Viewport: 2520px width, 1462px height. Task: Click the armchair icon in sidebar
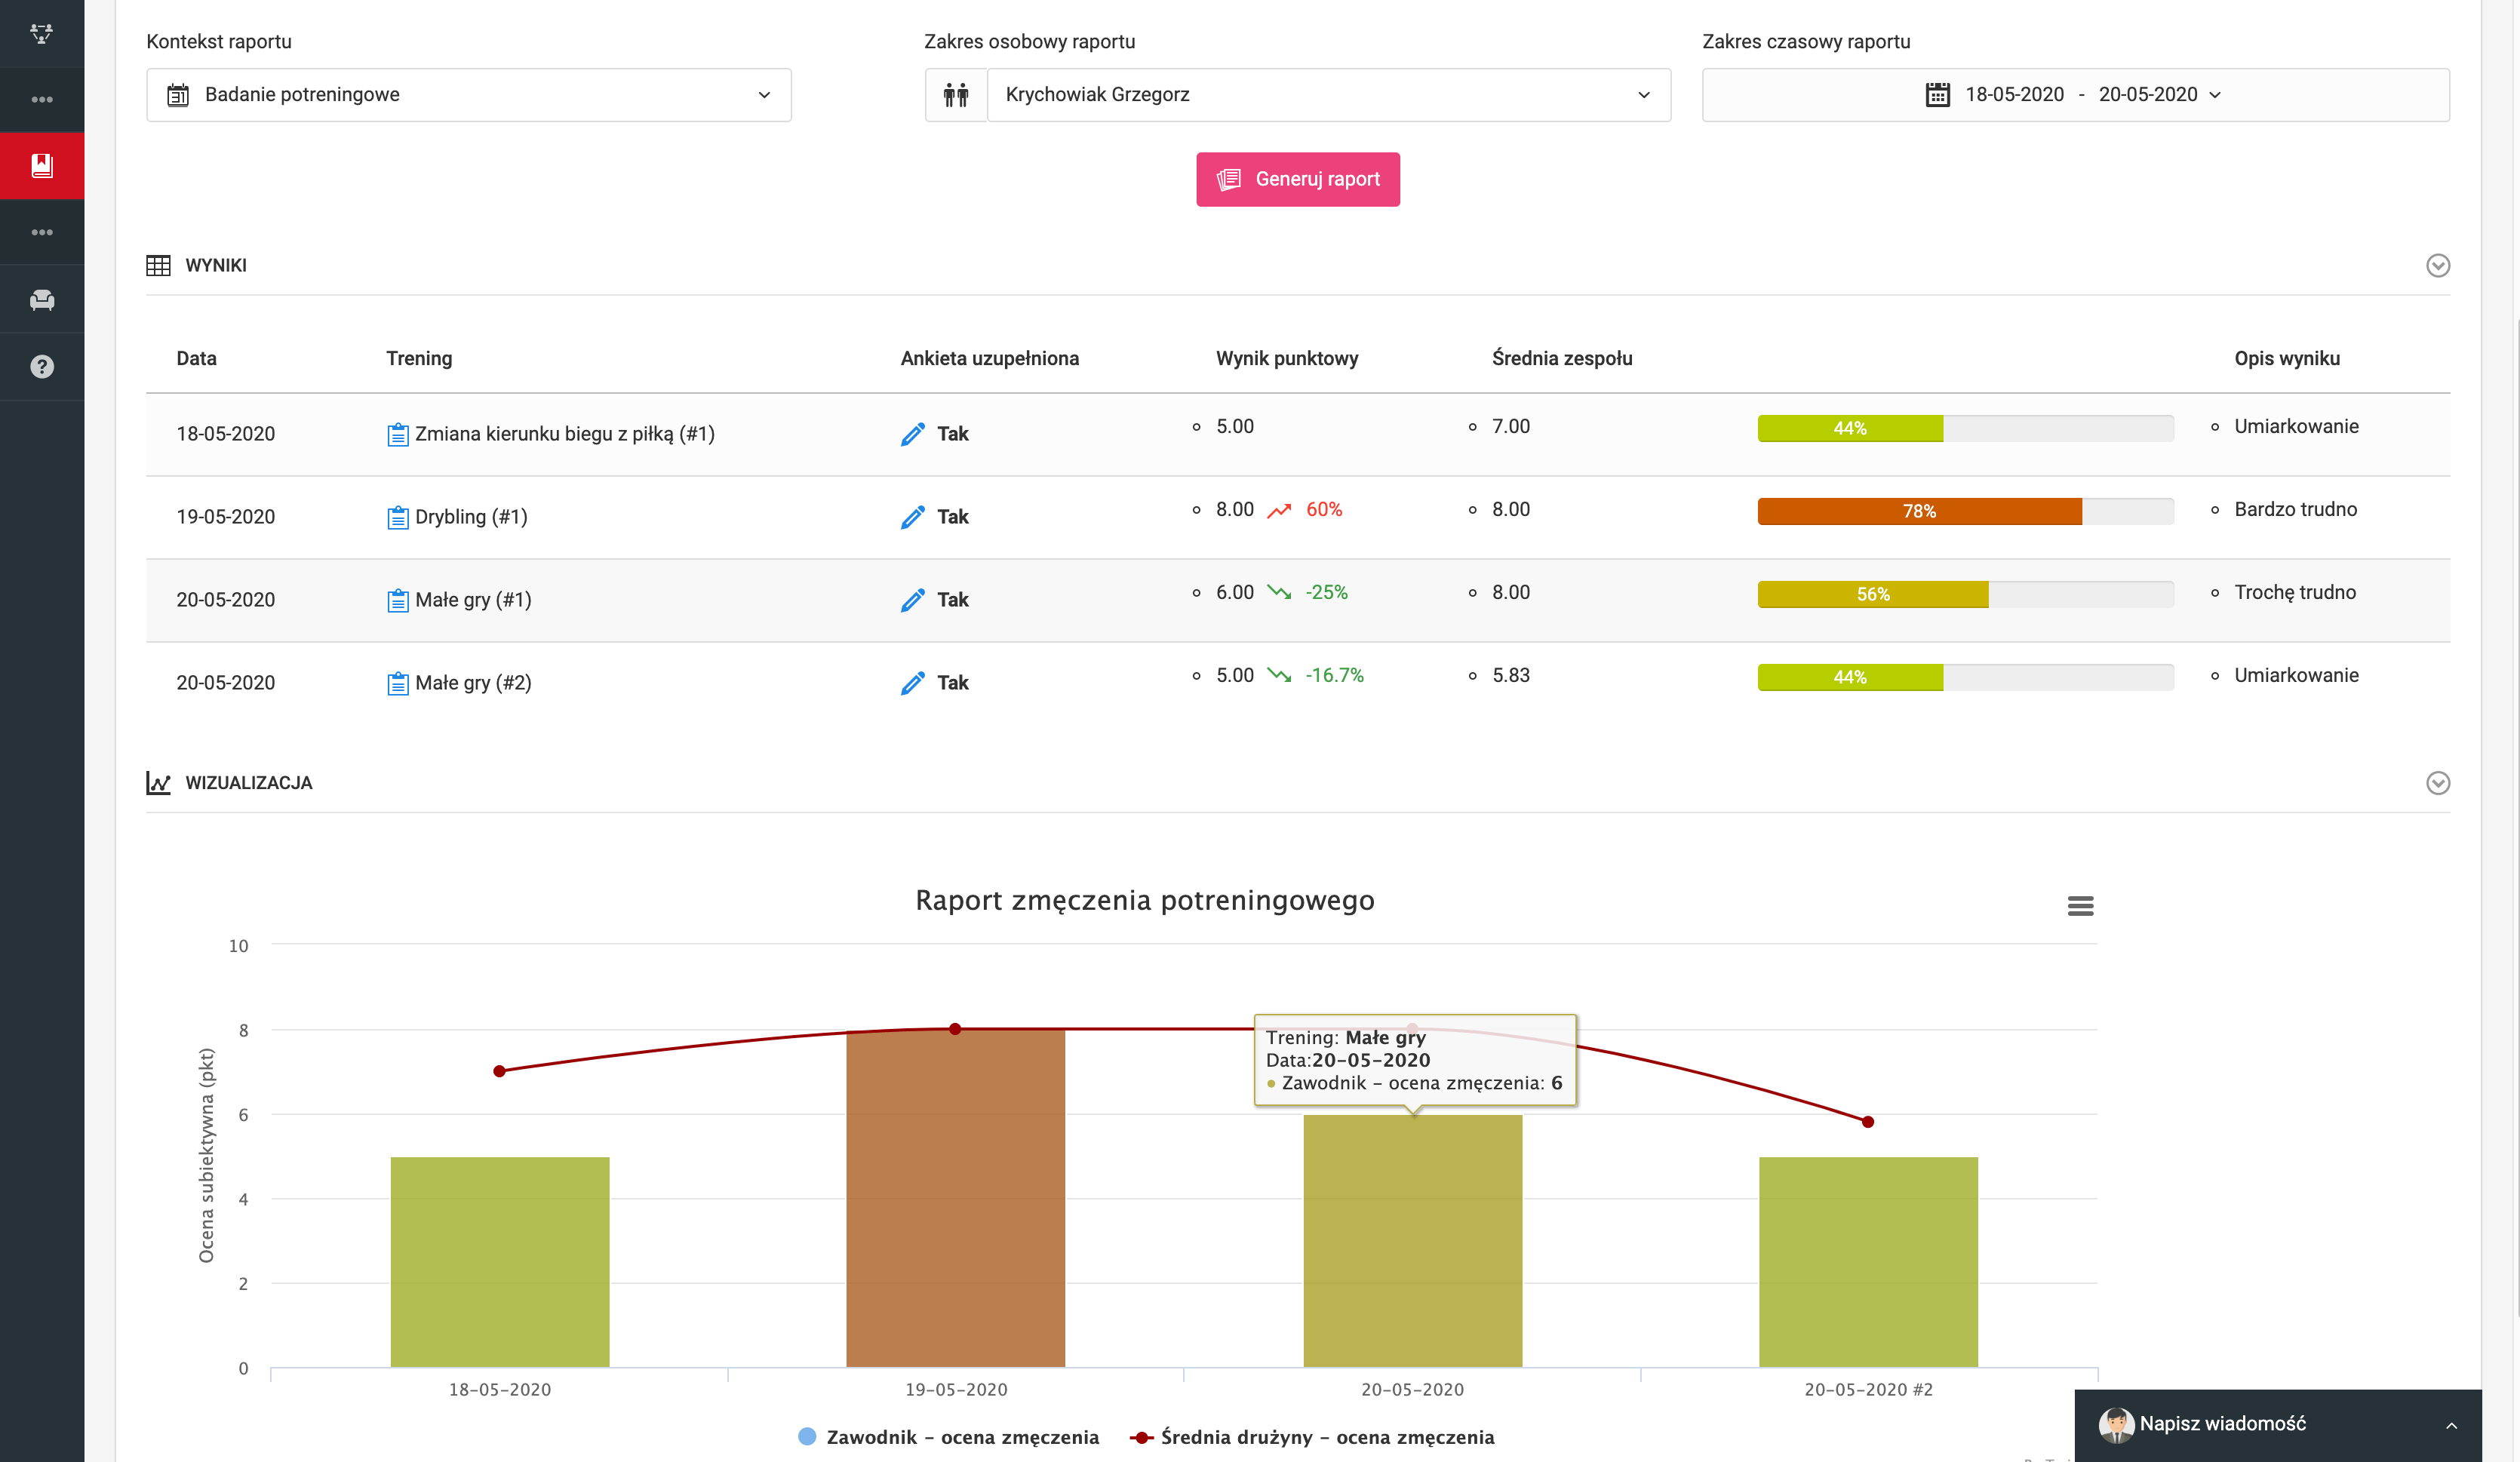pyautogui.click(x=42, y=300)
